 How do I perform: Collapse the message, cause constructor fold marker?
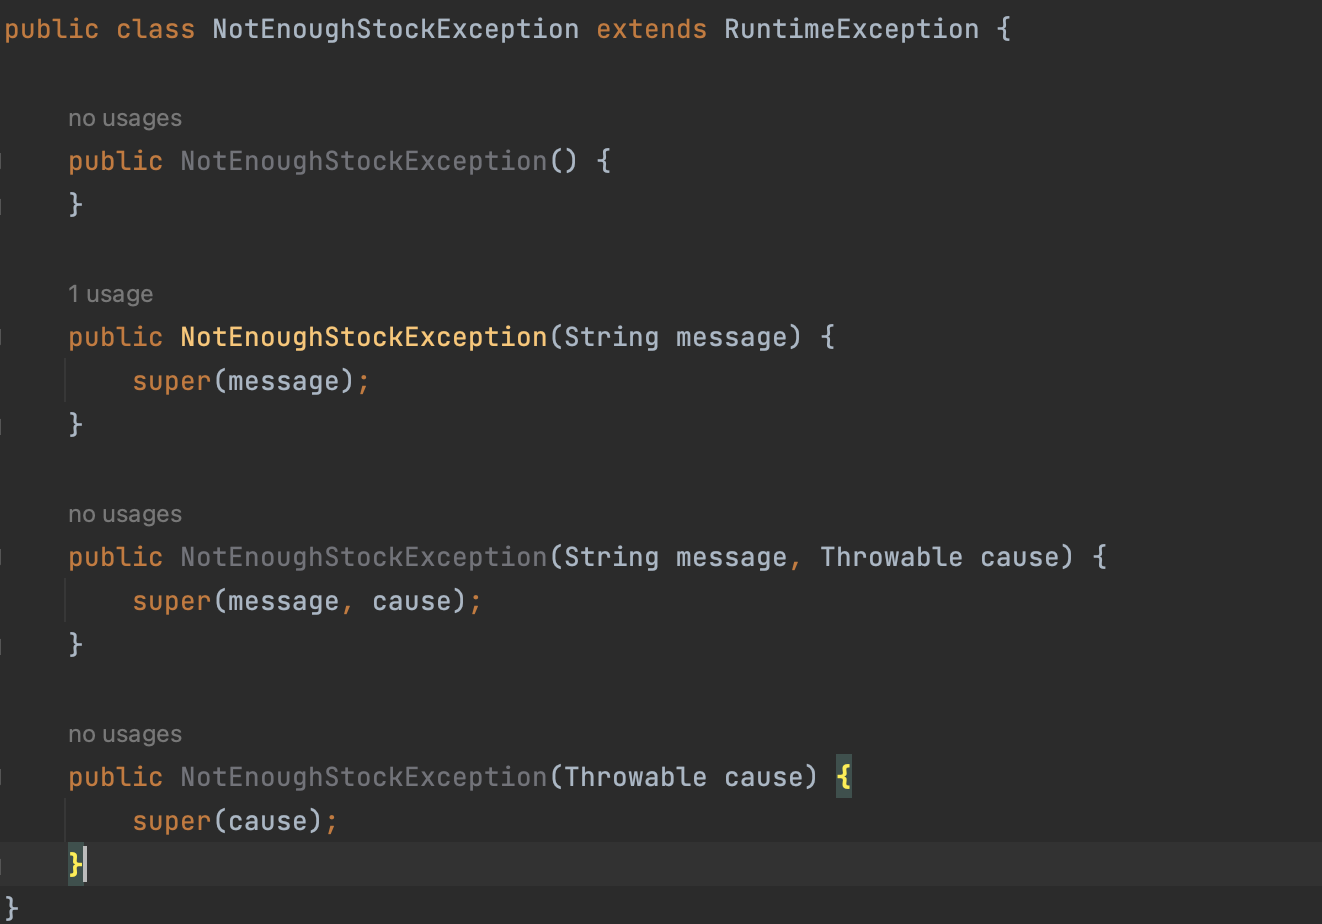(3, 557)
